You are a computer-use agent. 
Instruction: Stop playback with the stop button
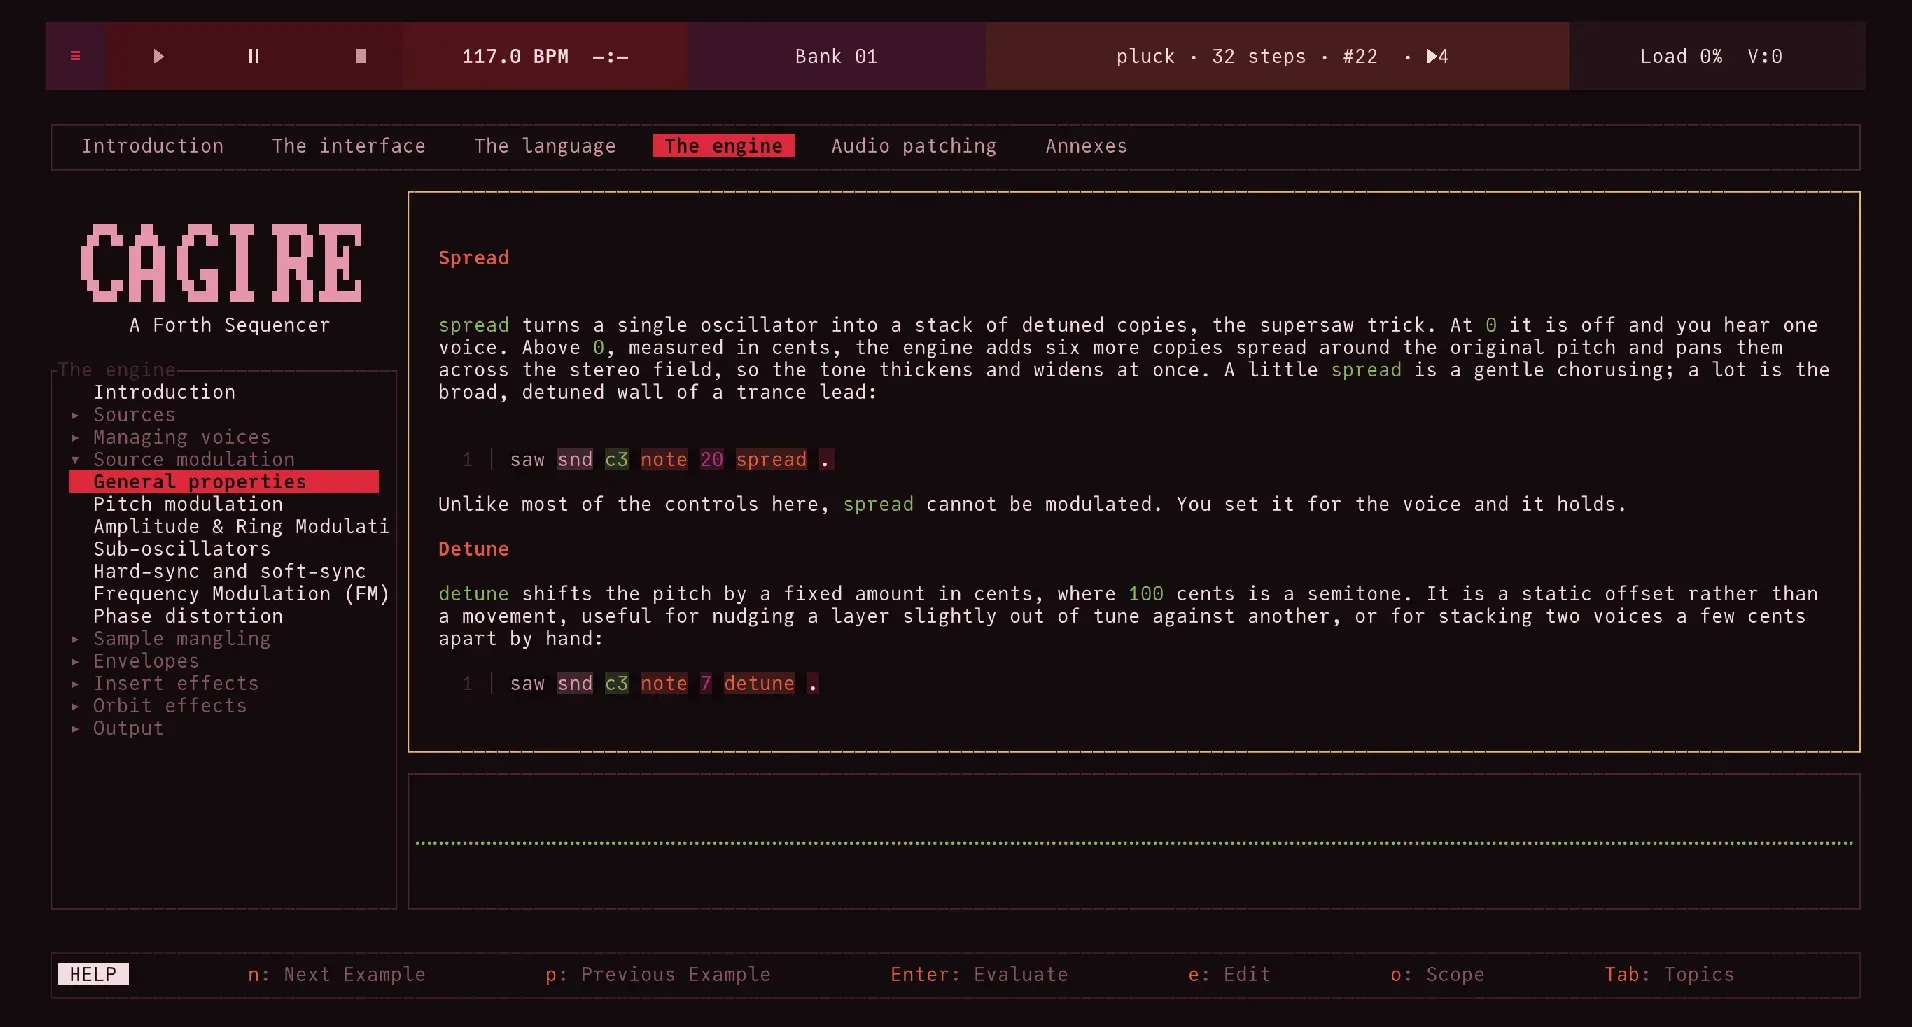point(361,56)
